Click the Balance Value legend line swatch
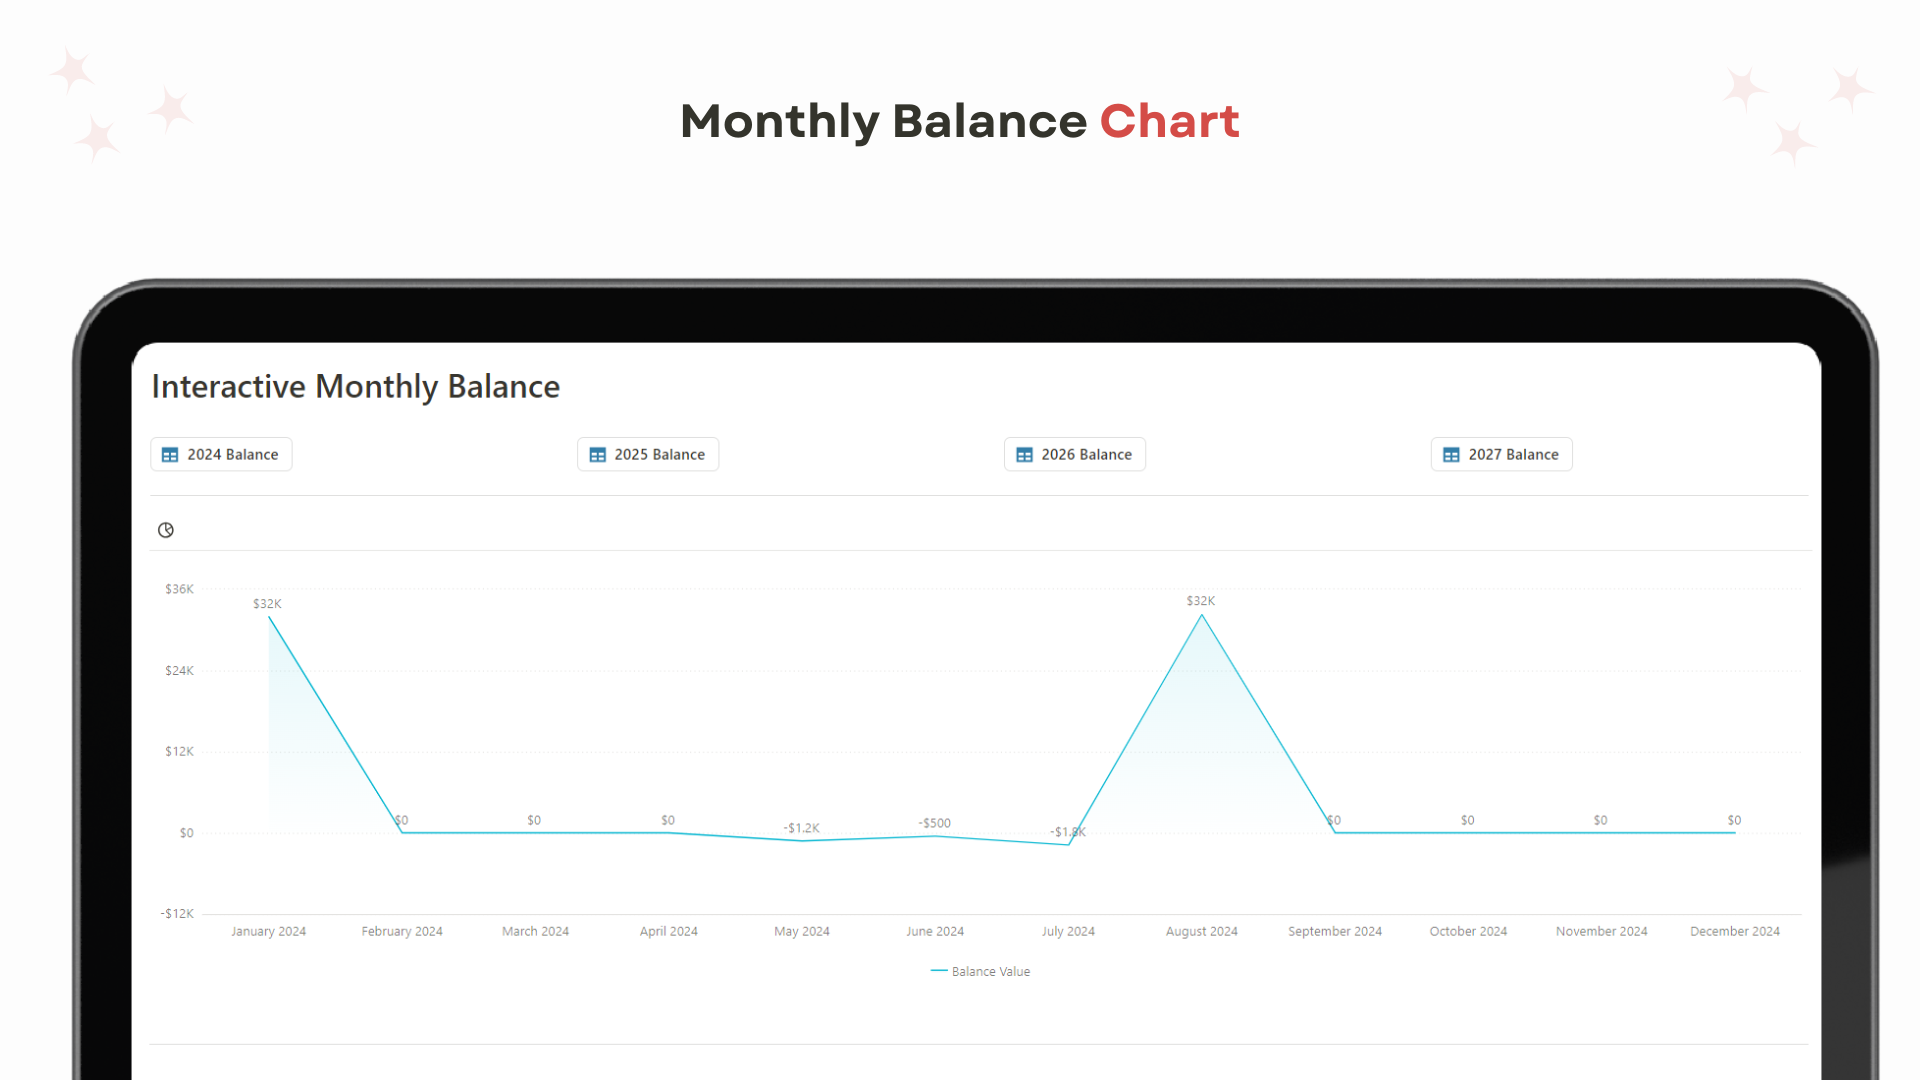The image size is (1920, 1080). click(939, 971)
